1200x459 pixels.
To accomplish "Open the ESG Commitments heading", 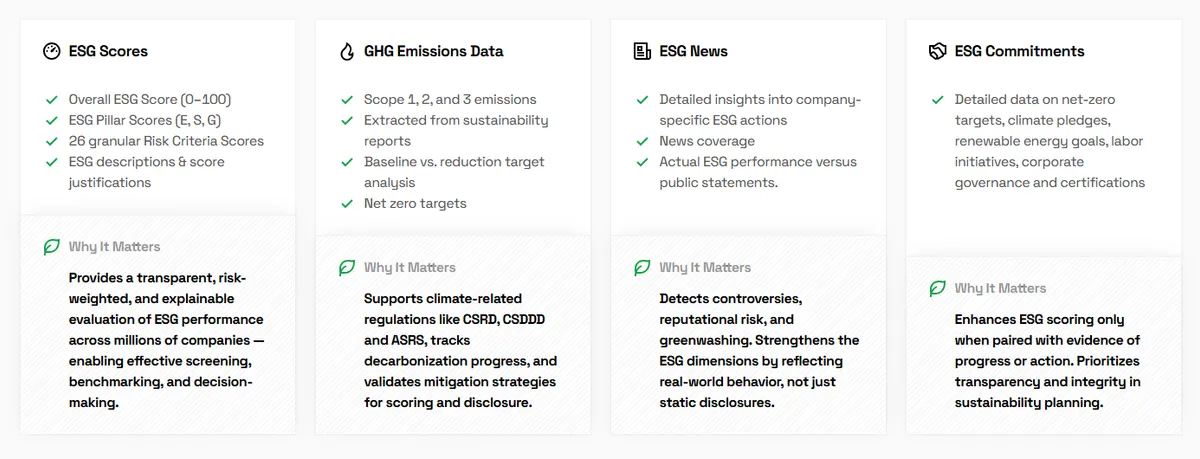I will (x=1019, y=51).
